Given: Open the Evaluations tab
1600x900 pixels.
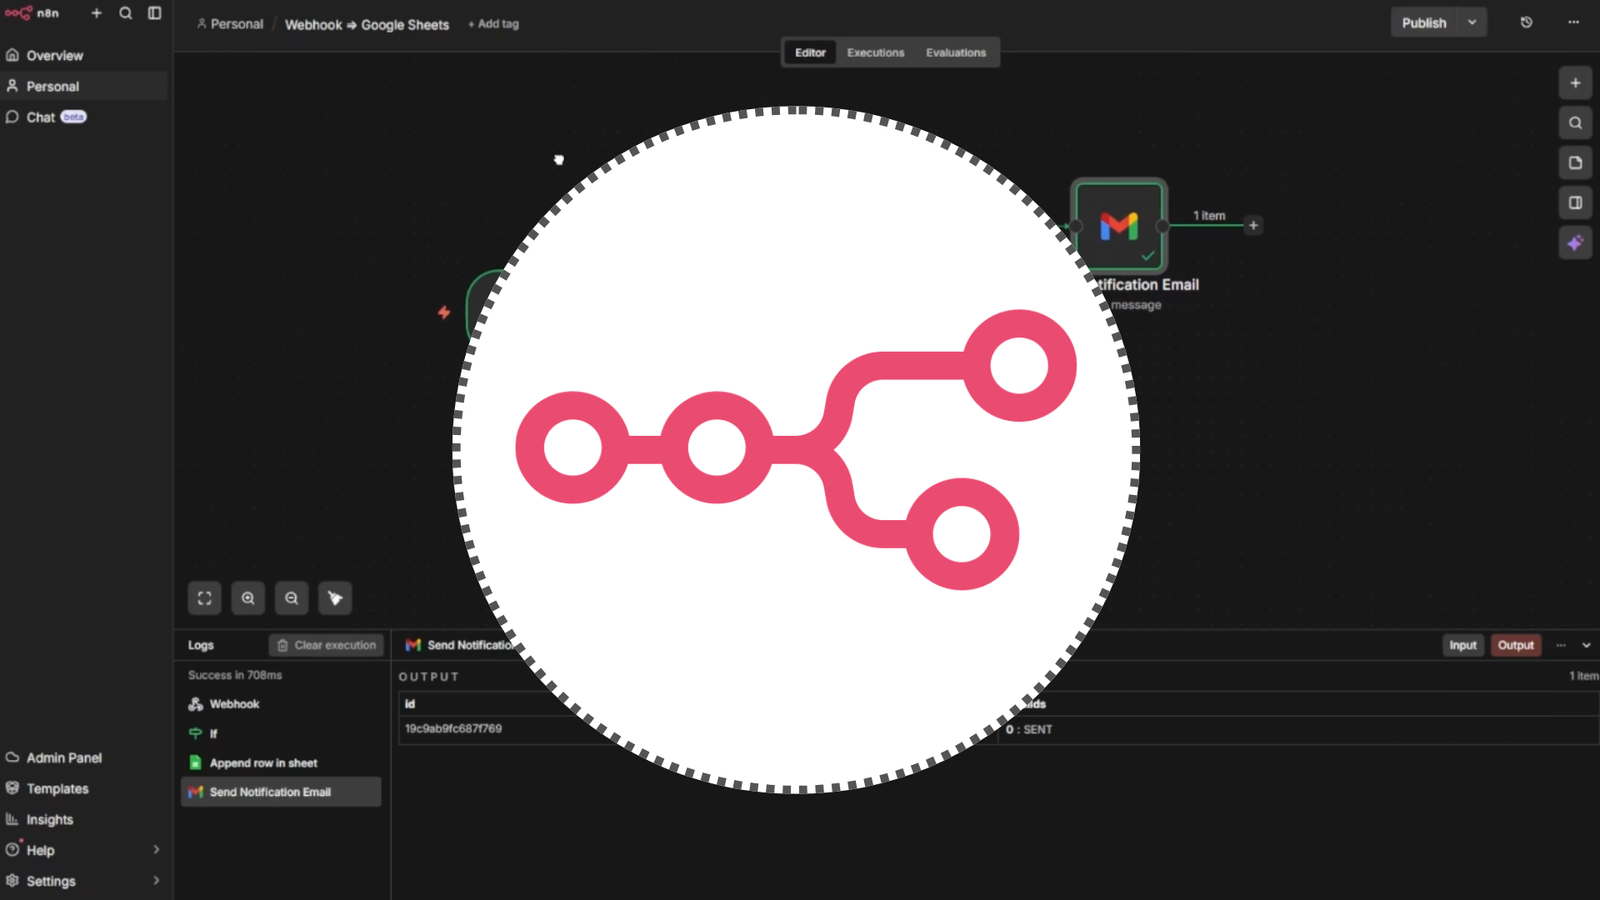Looking at the screenshot, I should click(956, 52).
